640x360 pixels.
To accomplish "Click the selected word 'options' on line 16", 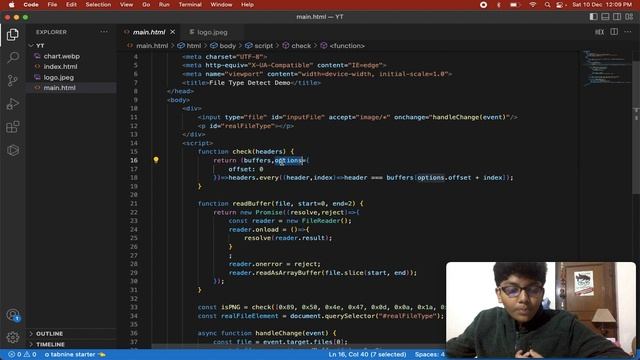I will click(x=289, y=160).
